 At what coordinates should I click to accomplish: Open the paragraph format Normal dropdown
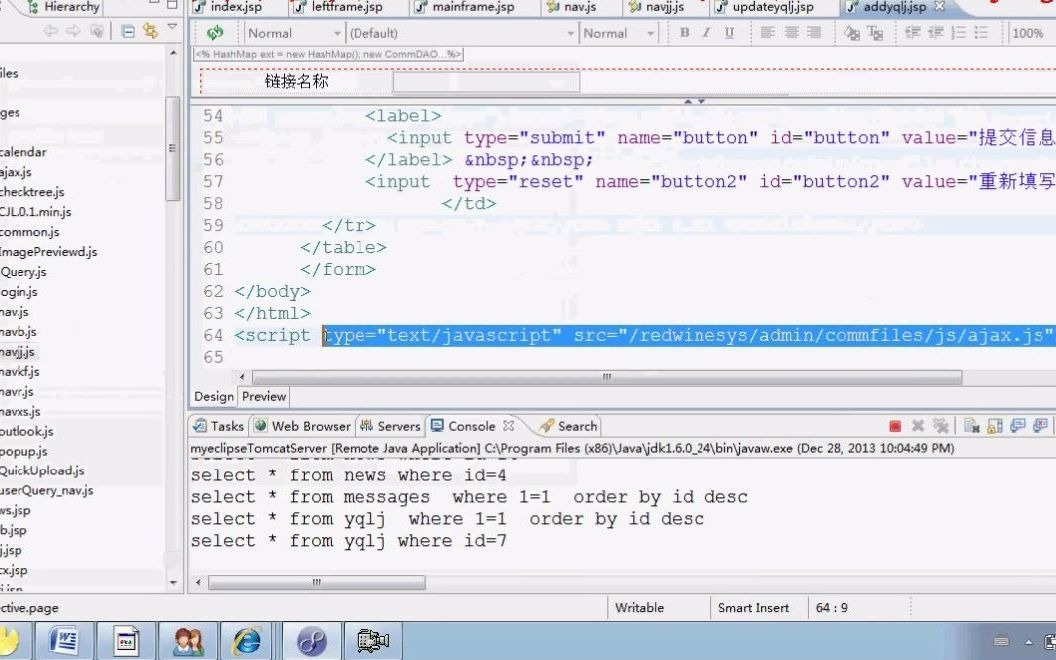tap(290, 32)
